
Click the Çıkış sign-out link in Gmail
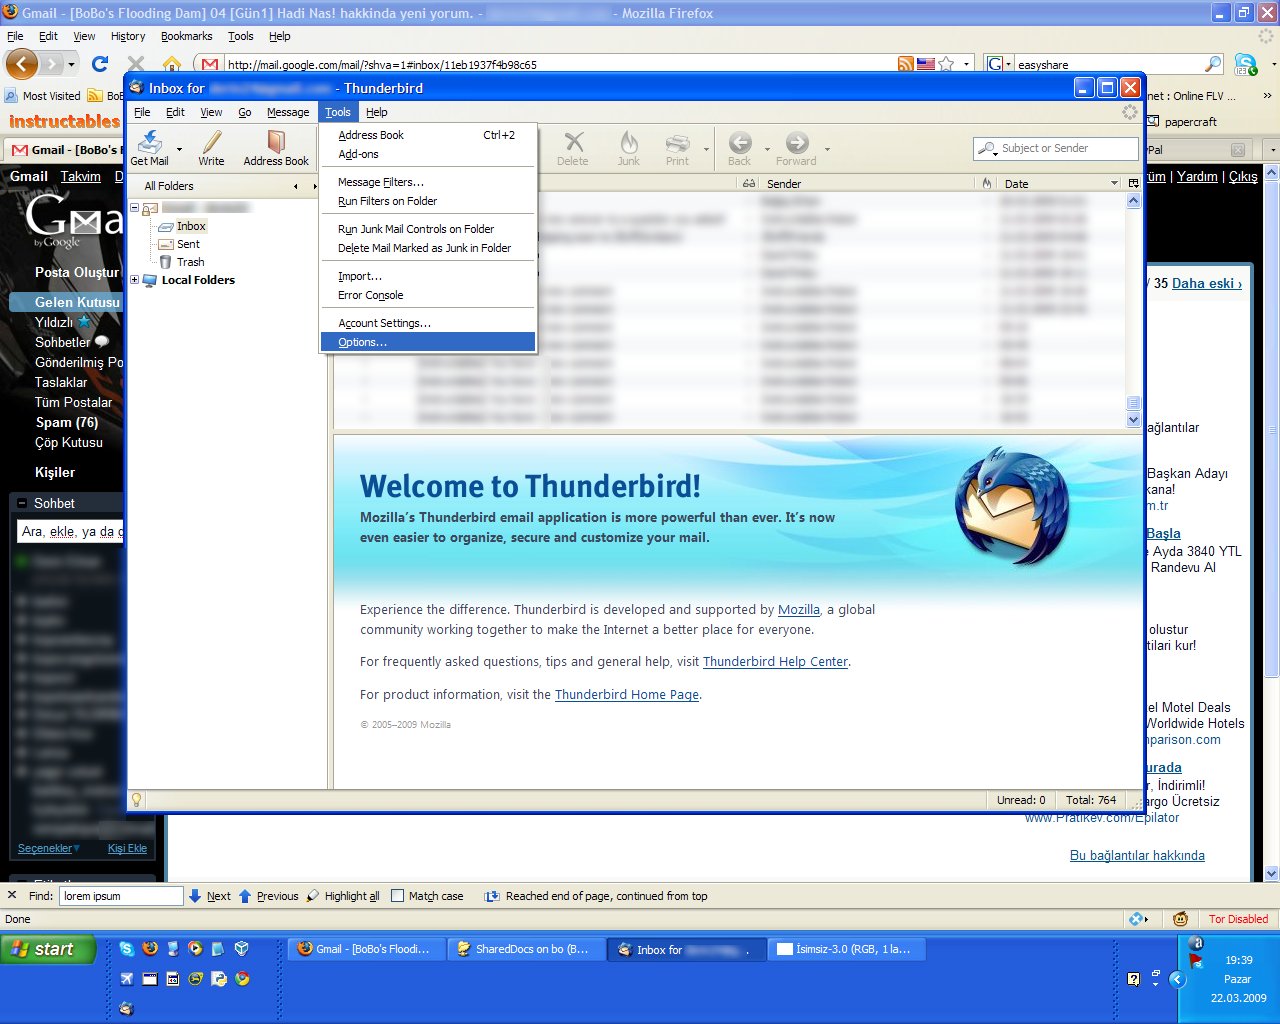[1243, 176]
